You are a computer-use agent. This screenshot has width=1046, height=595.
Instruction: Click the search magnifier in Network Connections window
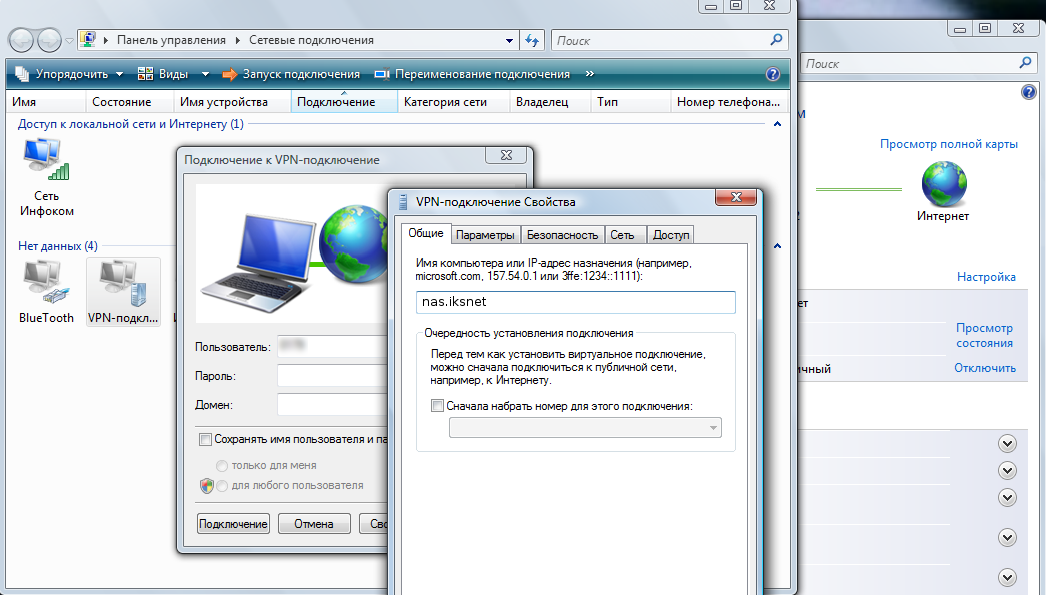[776, 40]
